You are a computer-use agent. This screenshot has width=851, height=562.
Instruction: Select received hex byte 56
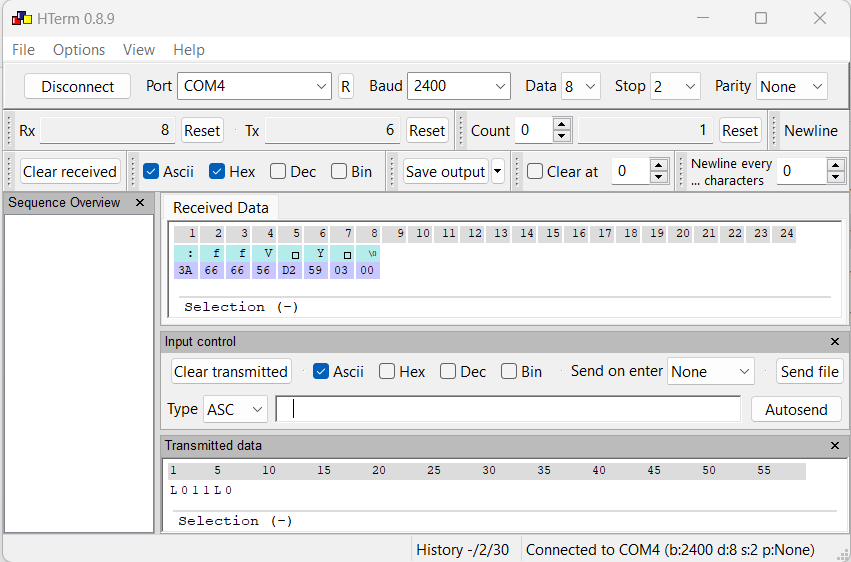[x=263, y=270]
